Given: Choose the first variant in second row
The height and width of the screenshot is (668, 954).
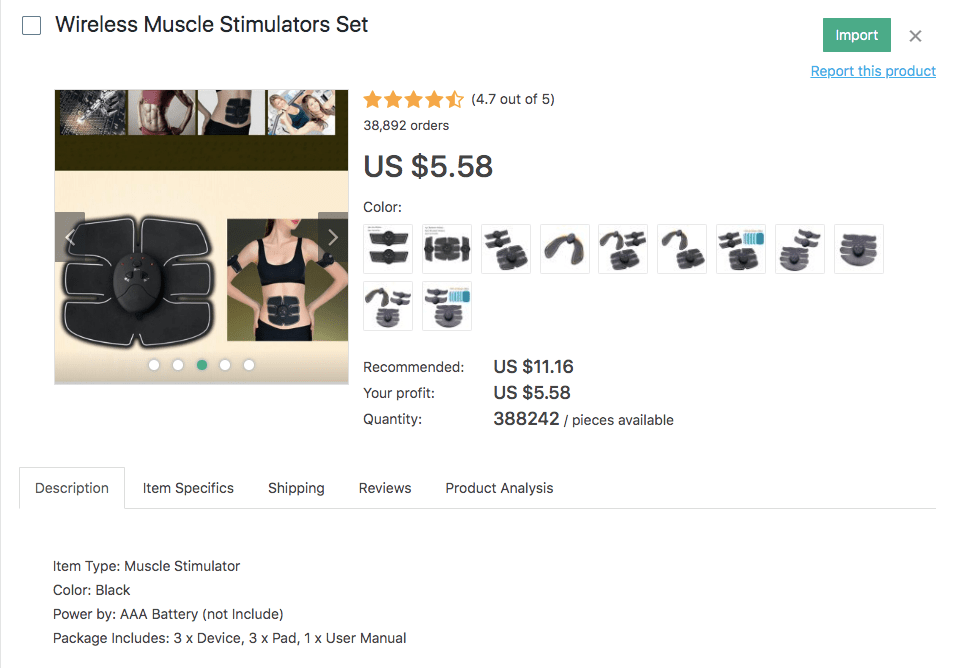Looking at the screenshot, I should (x=388, y=306).
